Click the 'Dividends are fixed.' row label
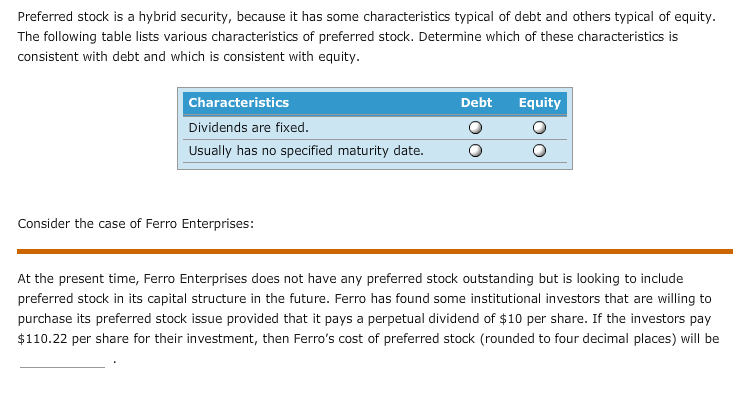745x408 pixels. pos(248,128)
